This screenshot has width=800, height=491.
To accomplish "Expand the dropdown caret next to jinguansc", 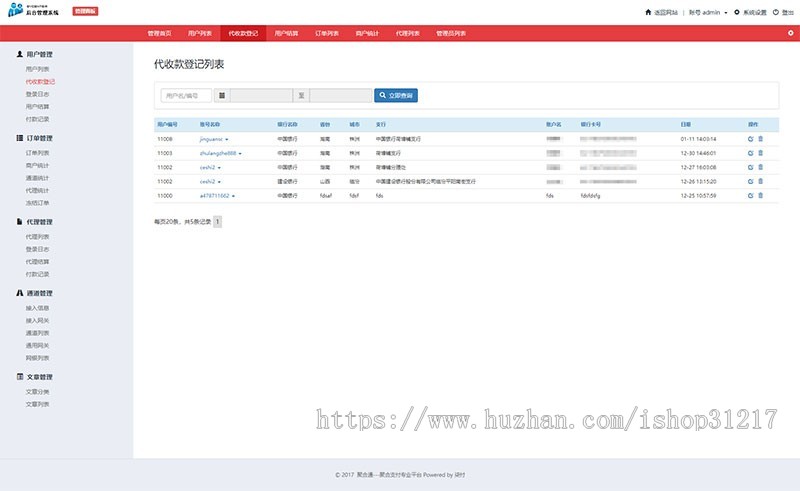I will pos(227,139).
